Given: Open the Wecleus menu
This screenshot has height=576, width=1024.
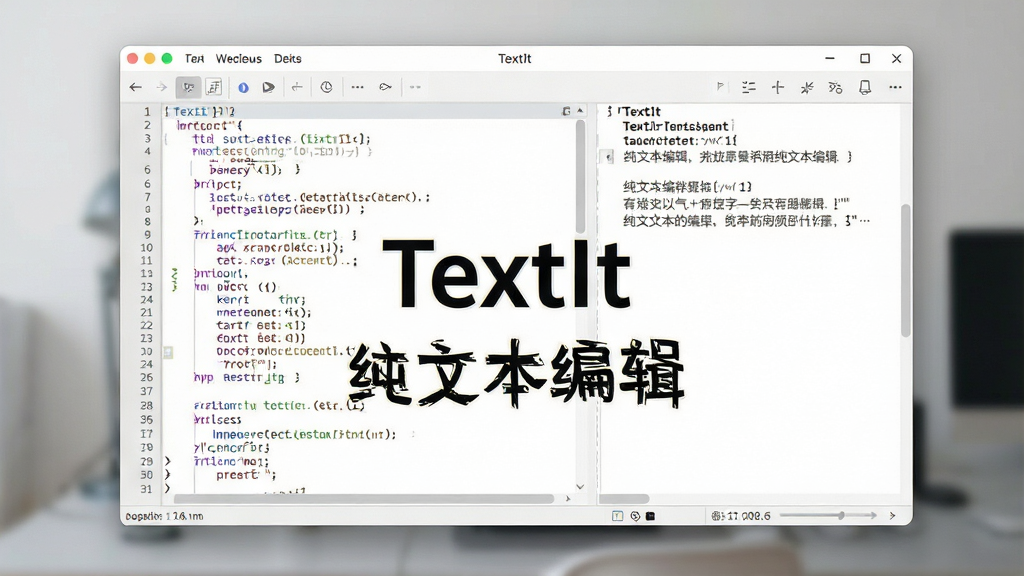Looking at the screenshot, I should (238, 59).
